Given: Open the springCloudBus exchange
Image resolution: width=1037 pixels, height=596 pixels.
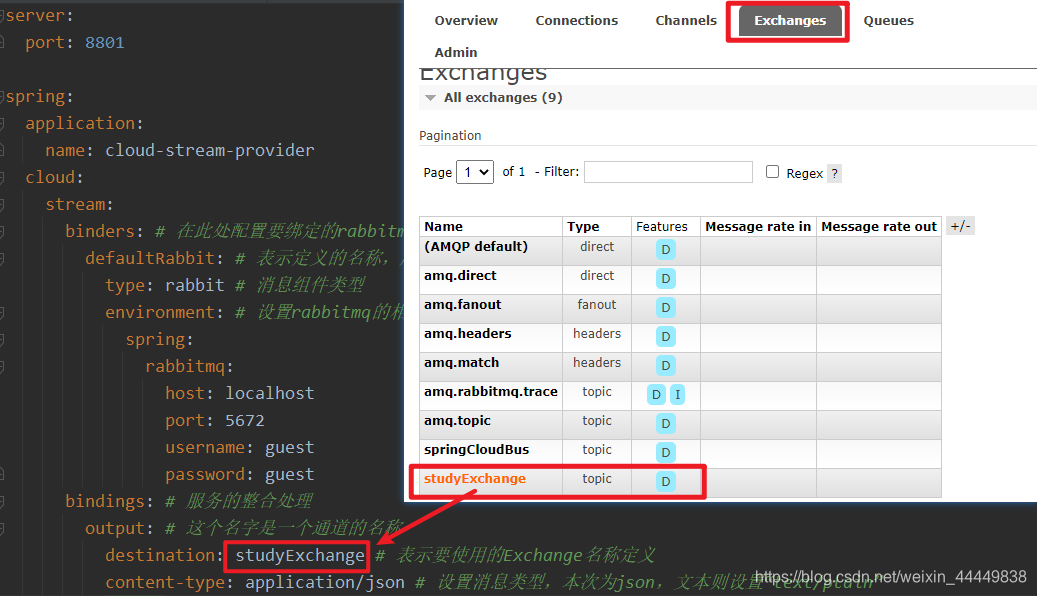Looking at the screenshot, I should (476, 450).
